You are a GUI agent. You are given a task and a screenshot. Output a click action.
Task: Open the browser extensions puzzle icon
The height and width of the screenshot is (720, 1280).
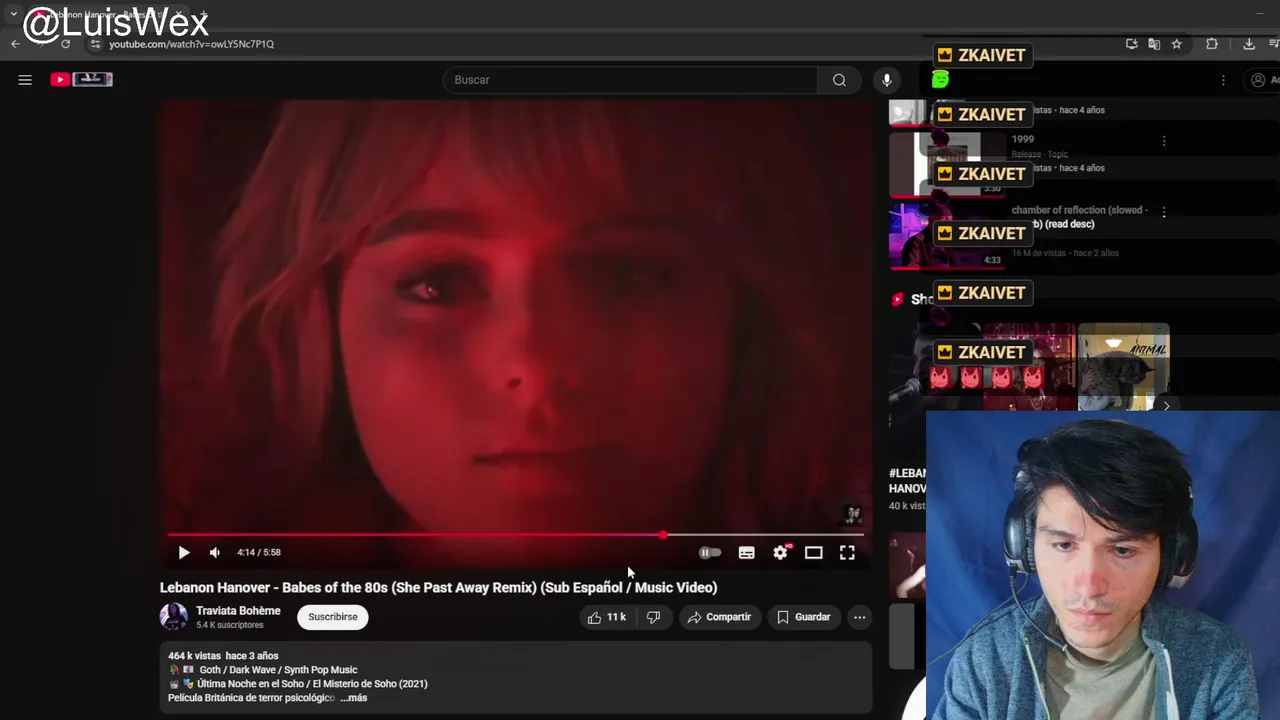click(x=1212, y=44)
